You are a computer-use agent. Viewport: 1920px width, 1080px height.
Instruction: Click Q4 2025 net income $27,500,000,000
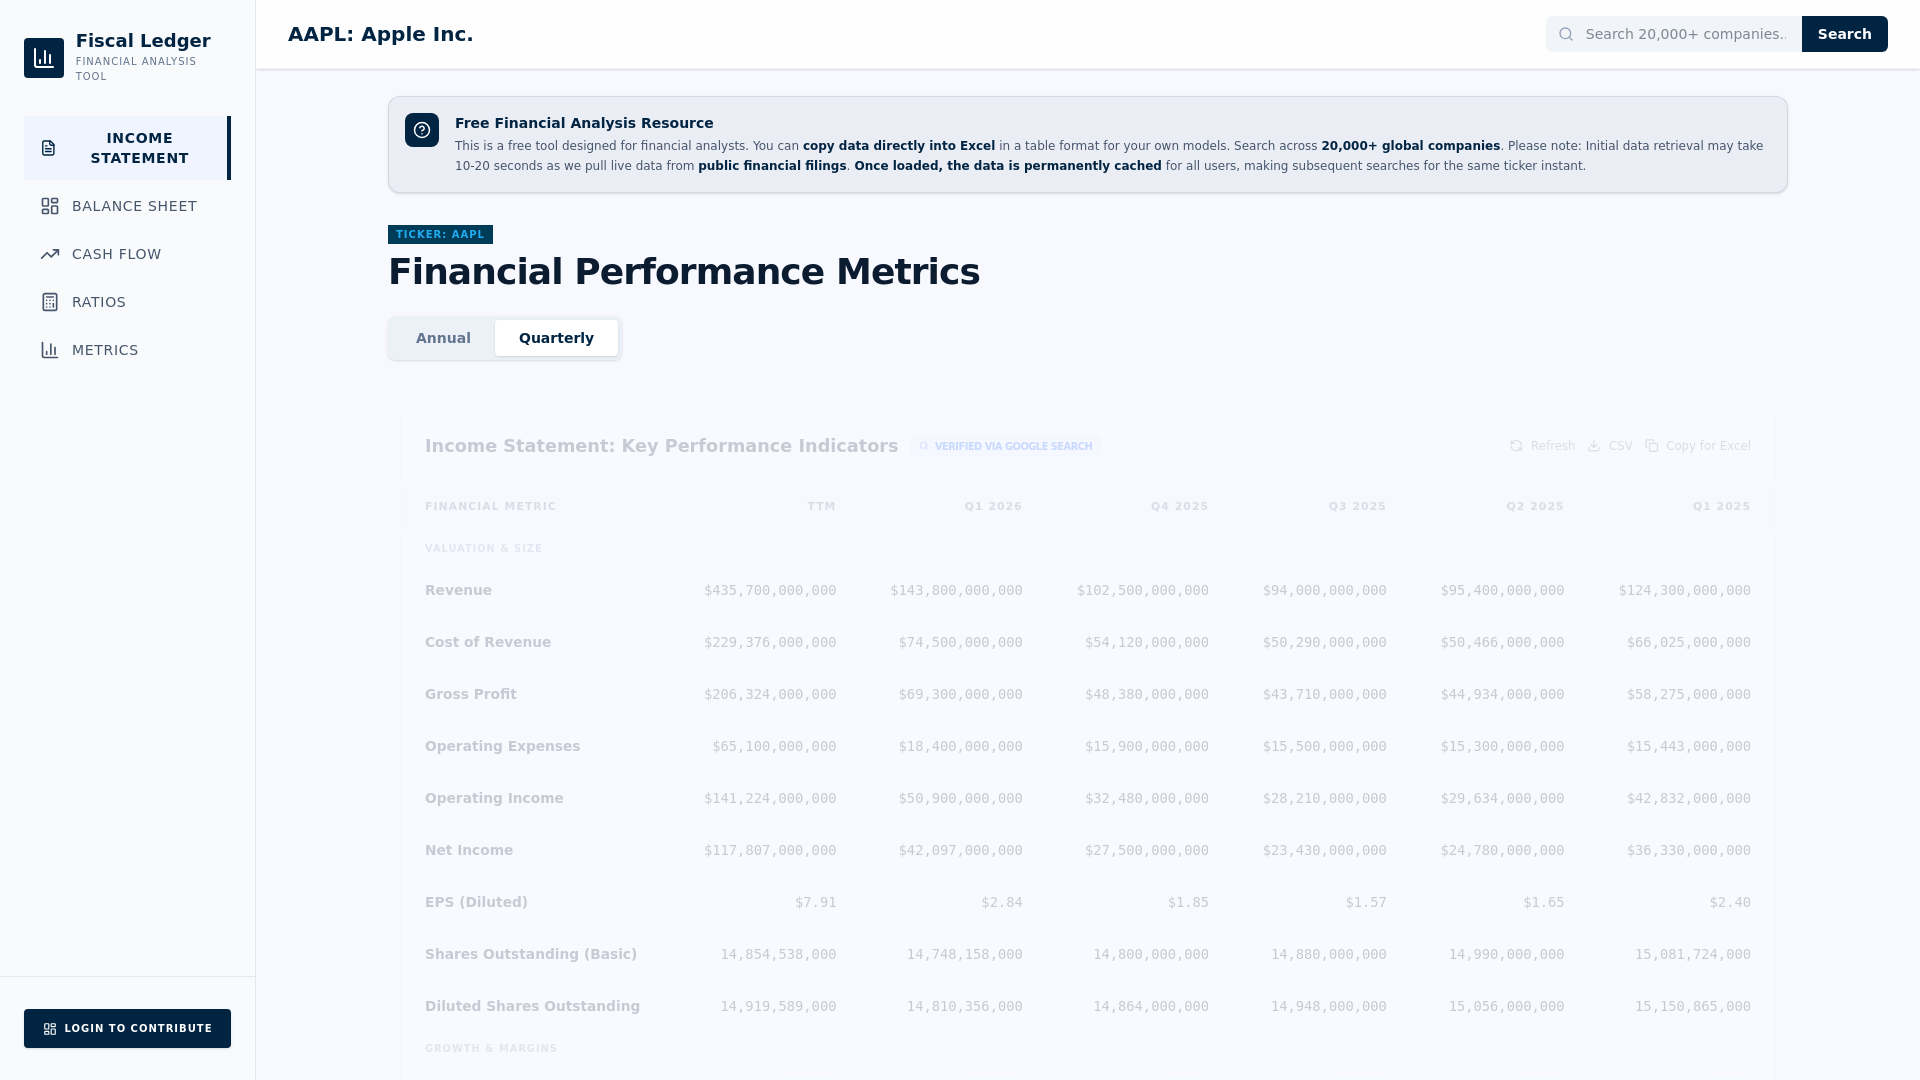coord(1146,850)
